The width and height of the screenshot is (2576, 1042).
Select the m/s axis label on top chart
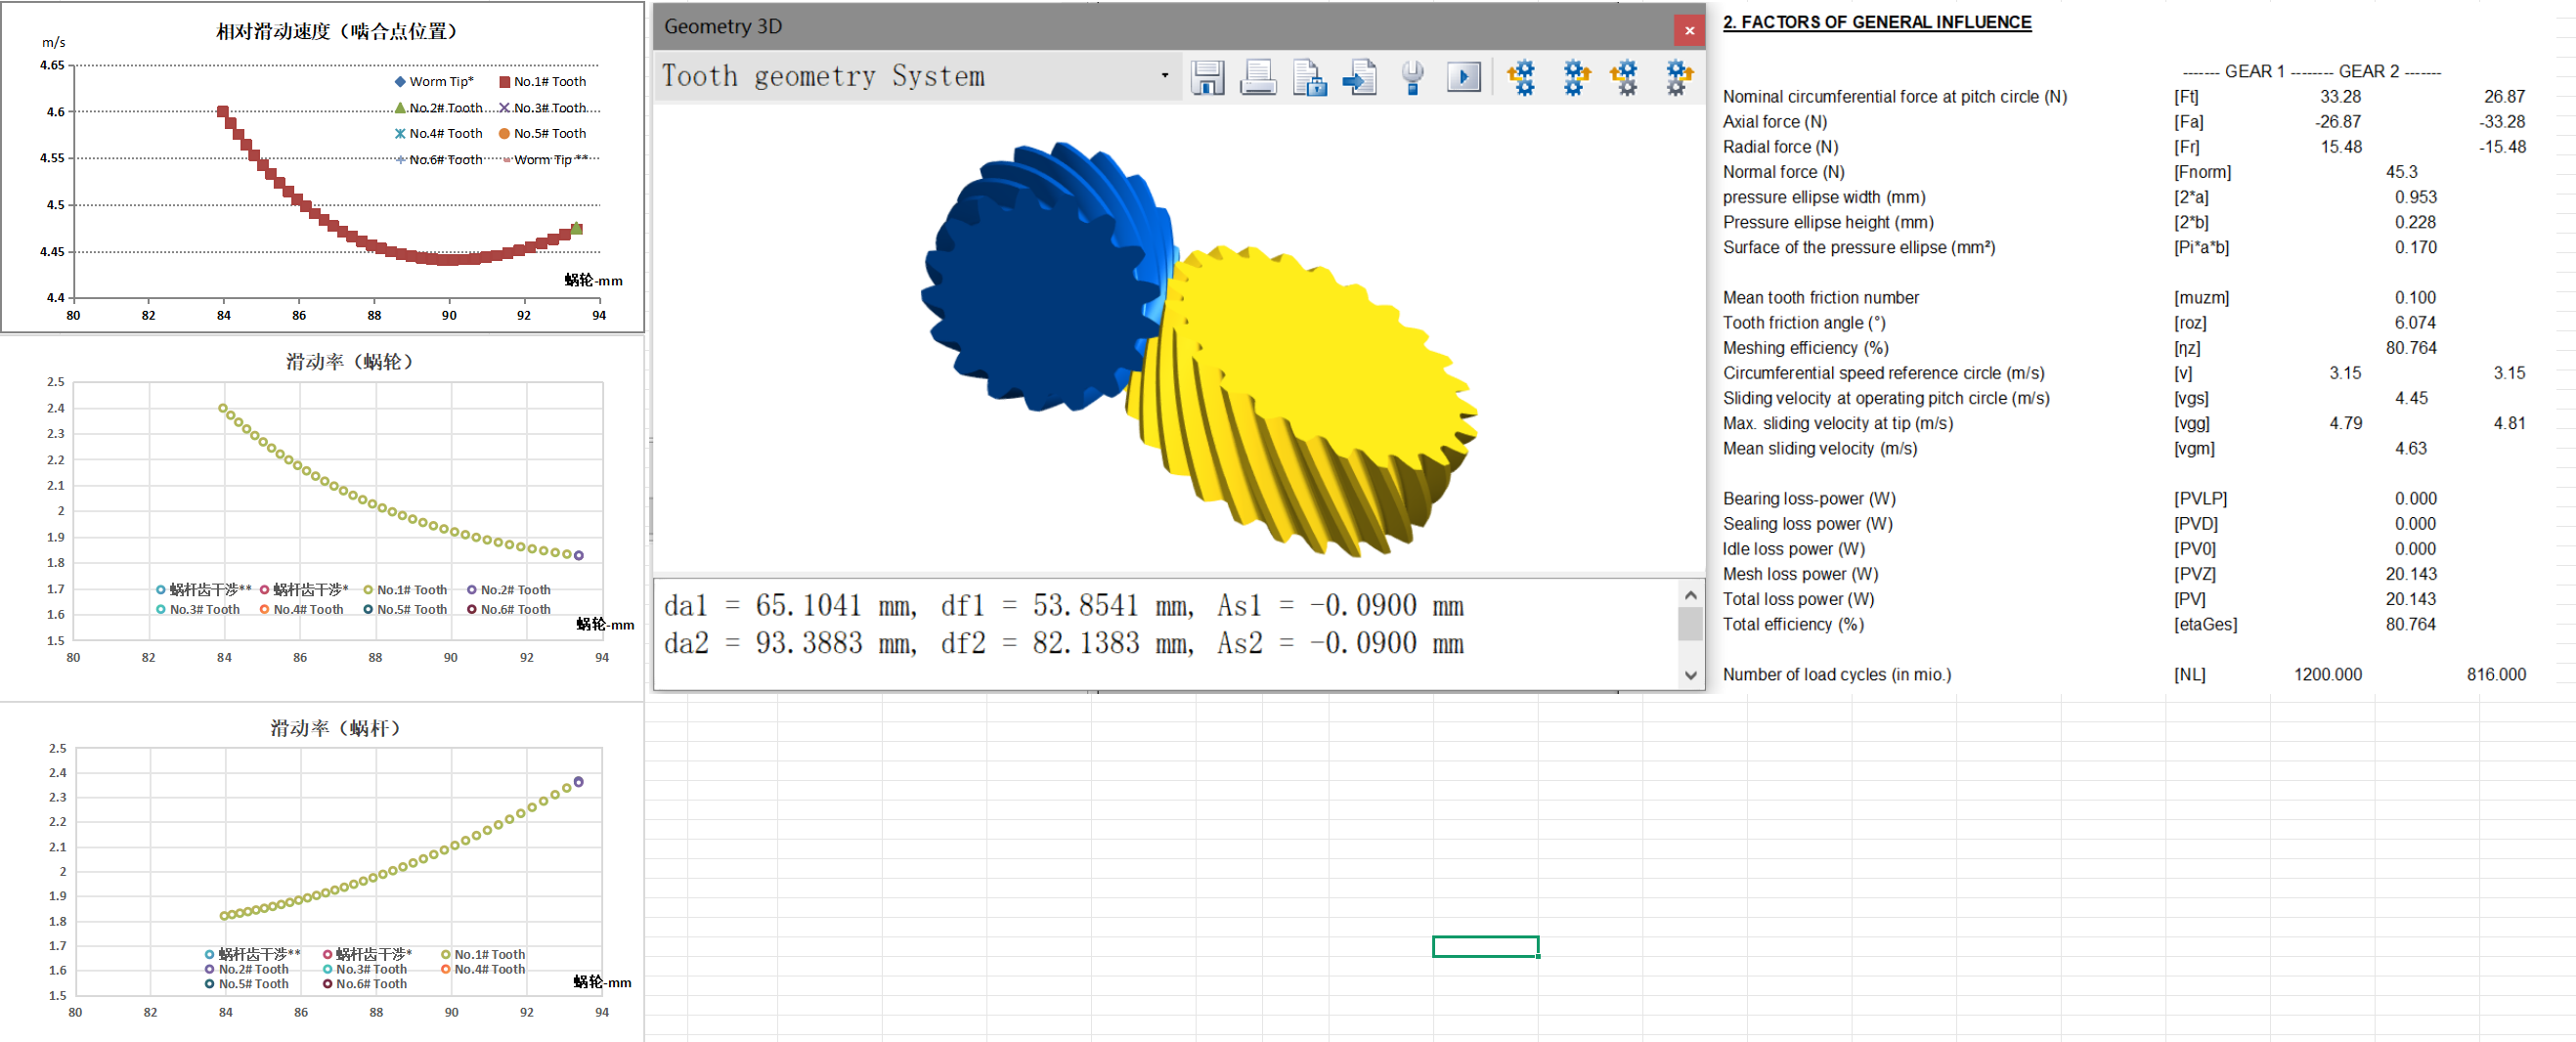pyautogui.click(x=54, y=42)
